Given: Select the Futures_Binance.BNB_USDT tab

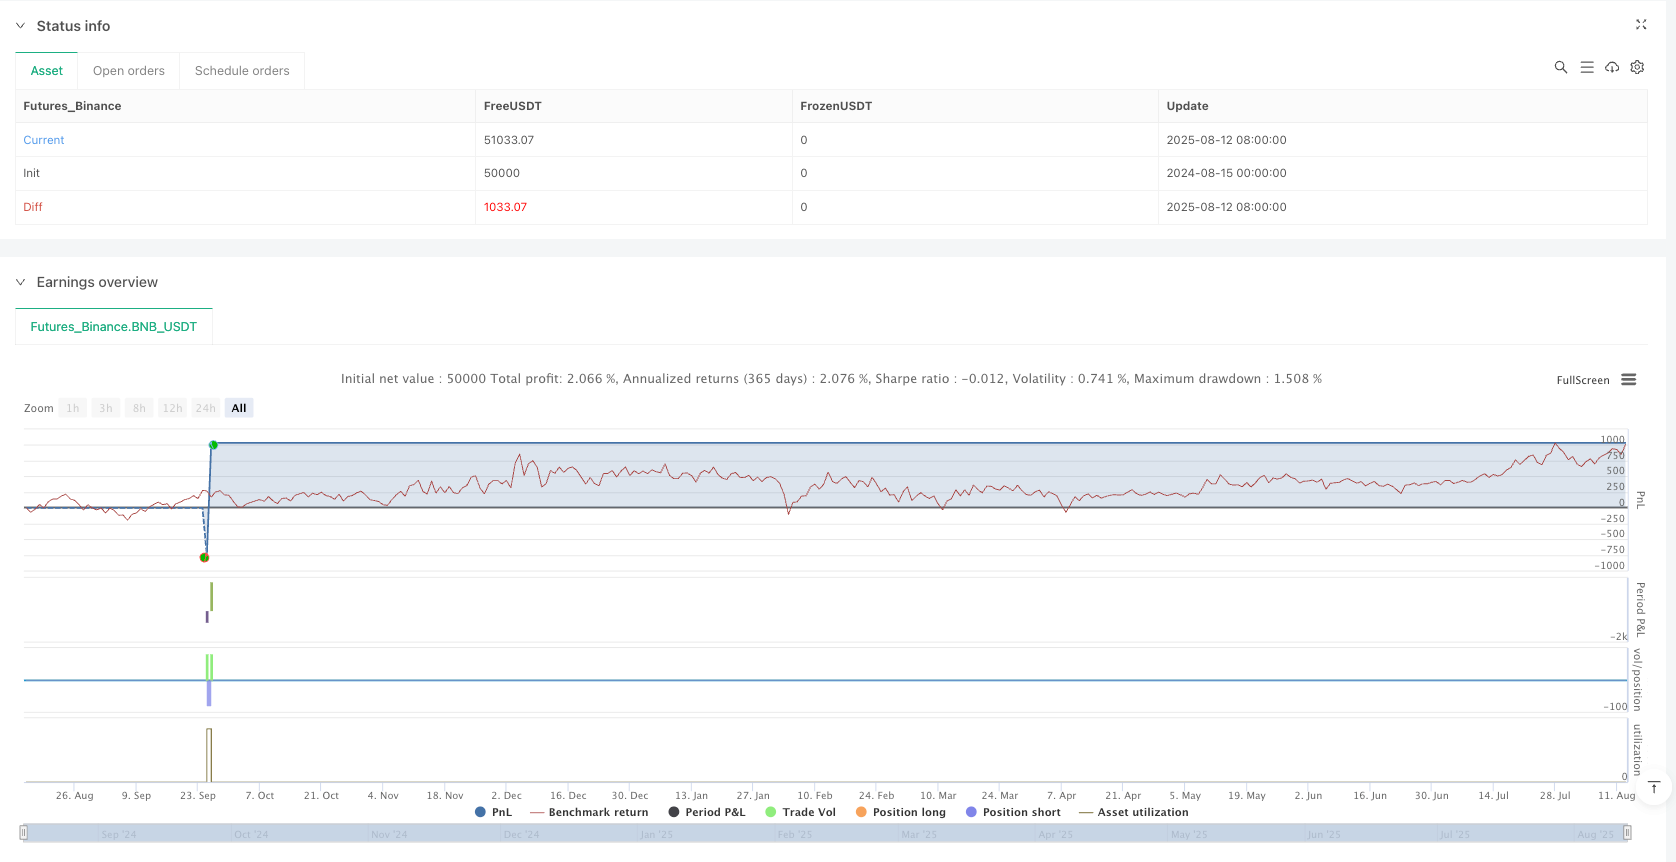Looking at the screenshot, I should [114, 327].
